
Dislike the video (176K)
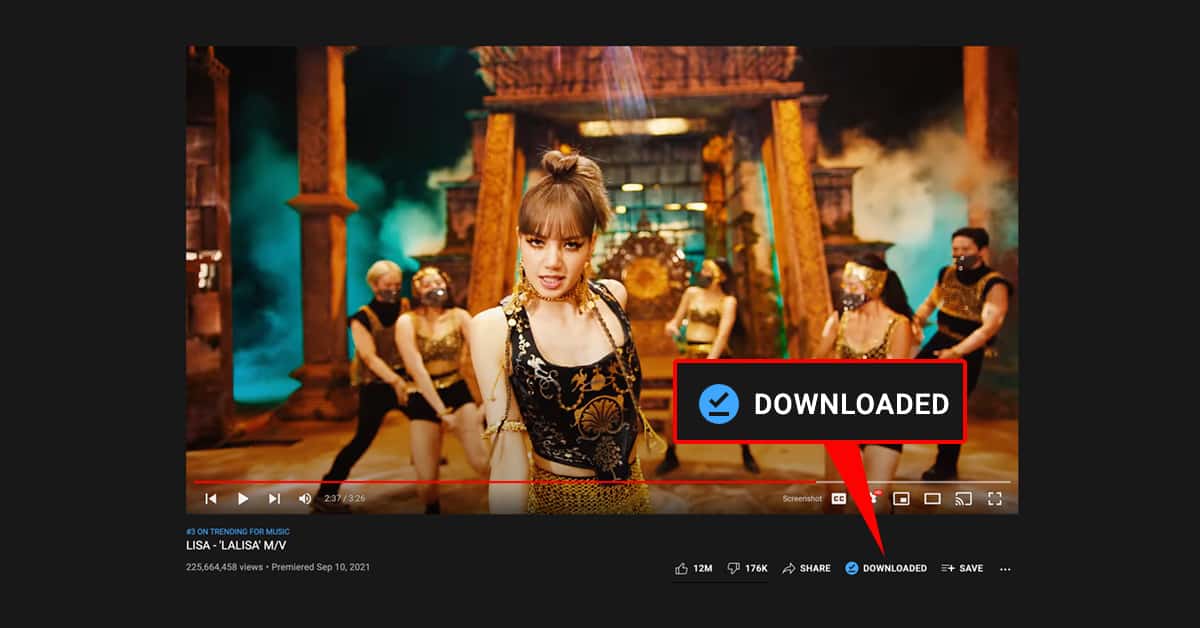pos(747,568)
